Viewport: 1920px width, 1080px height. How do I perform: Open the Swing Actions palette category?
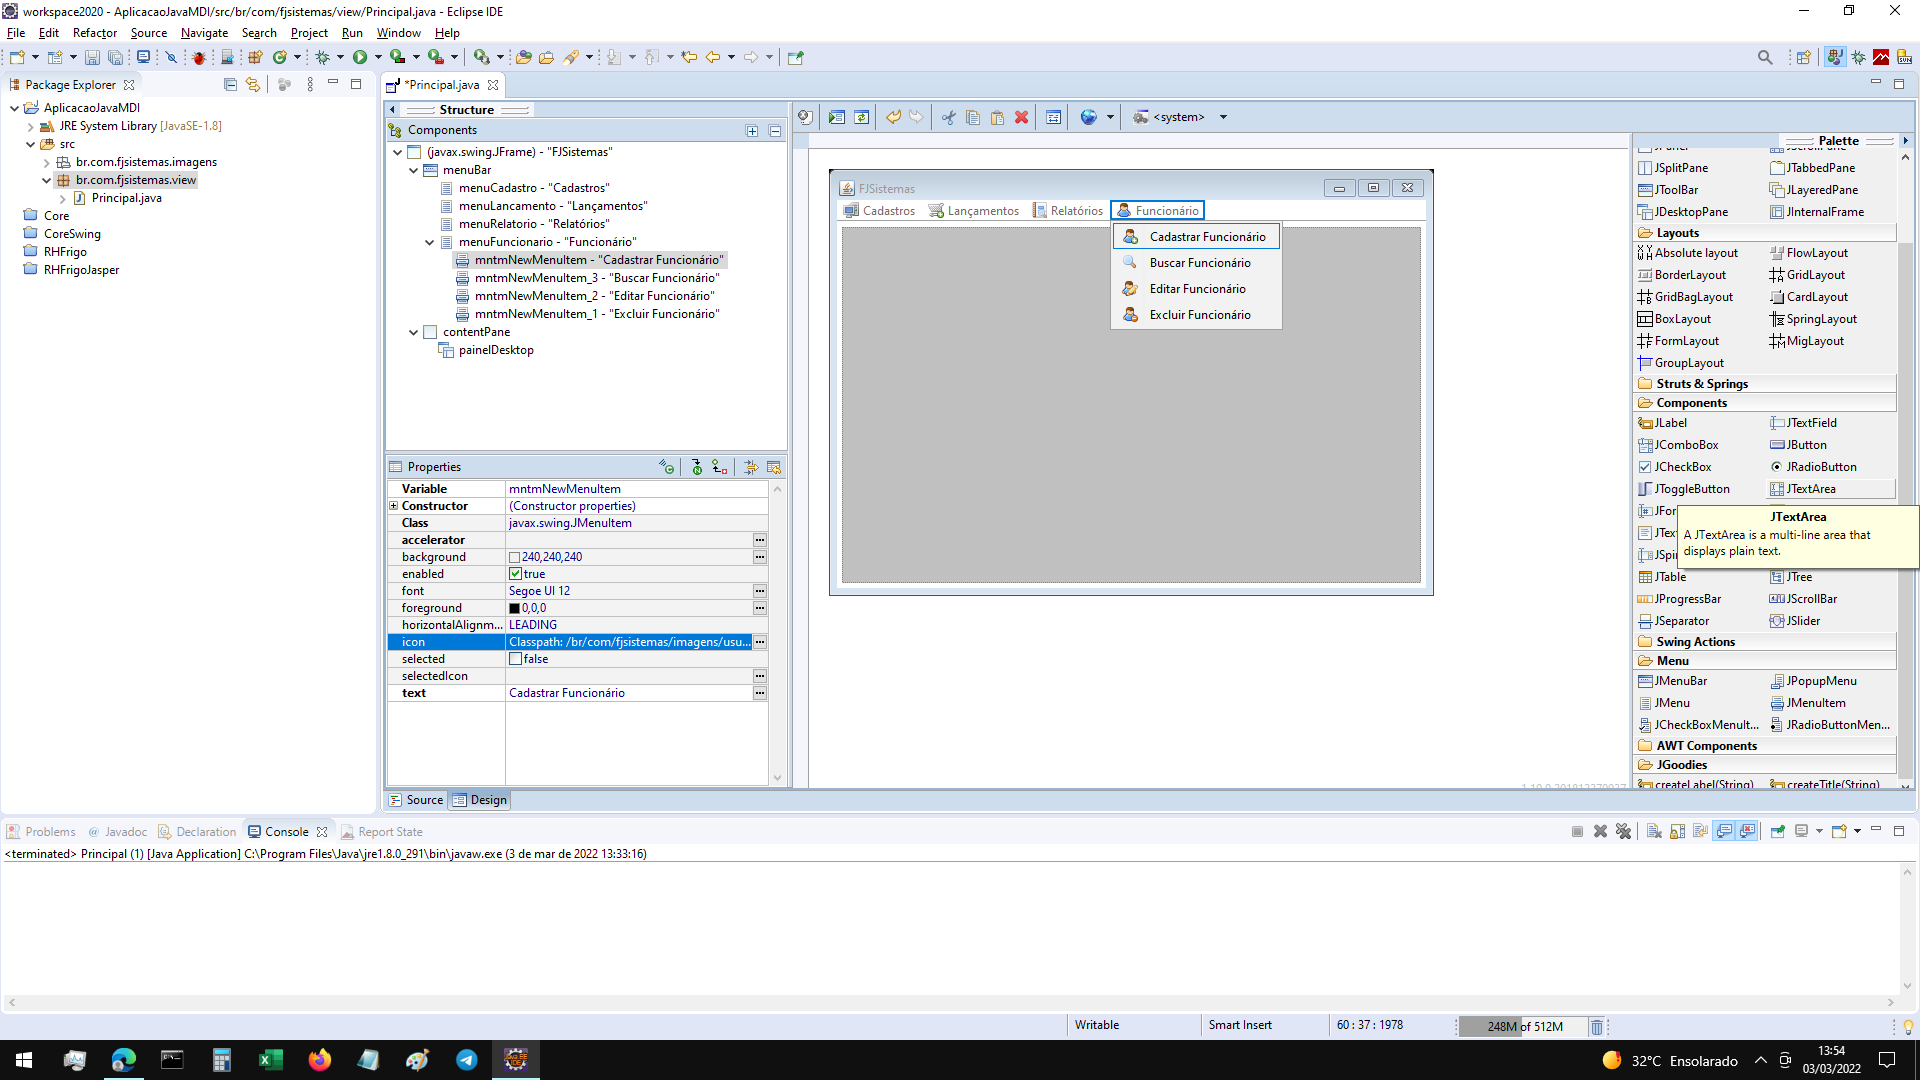tap(1765, 642)
